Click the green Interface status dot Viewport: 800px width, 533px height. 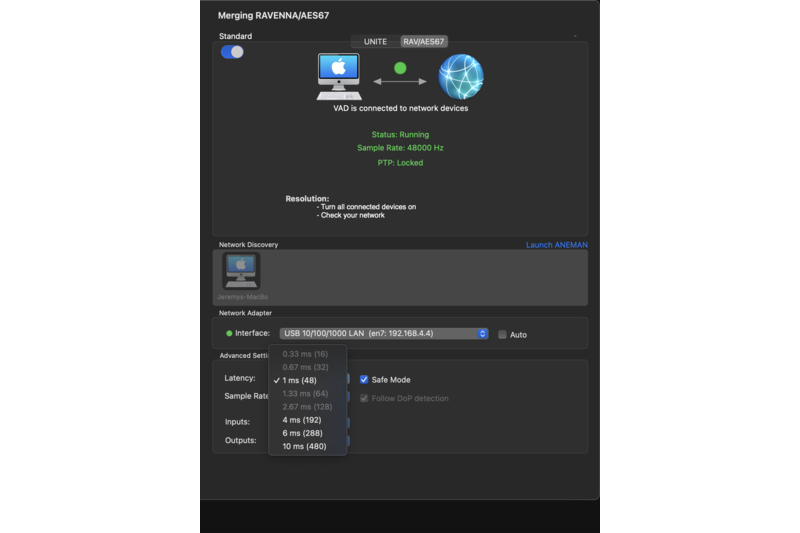229,334
